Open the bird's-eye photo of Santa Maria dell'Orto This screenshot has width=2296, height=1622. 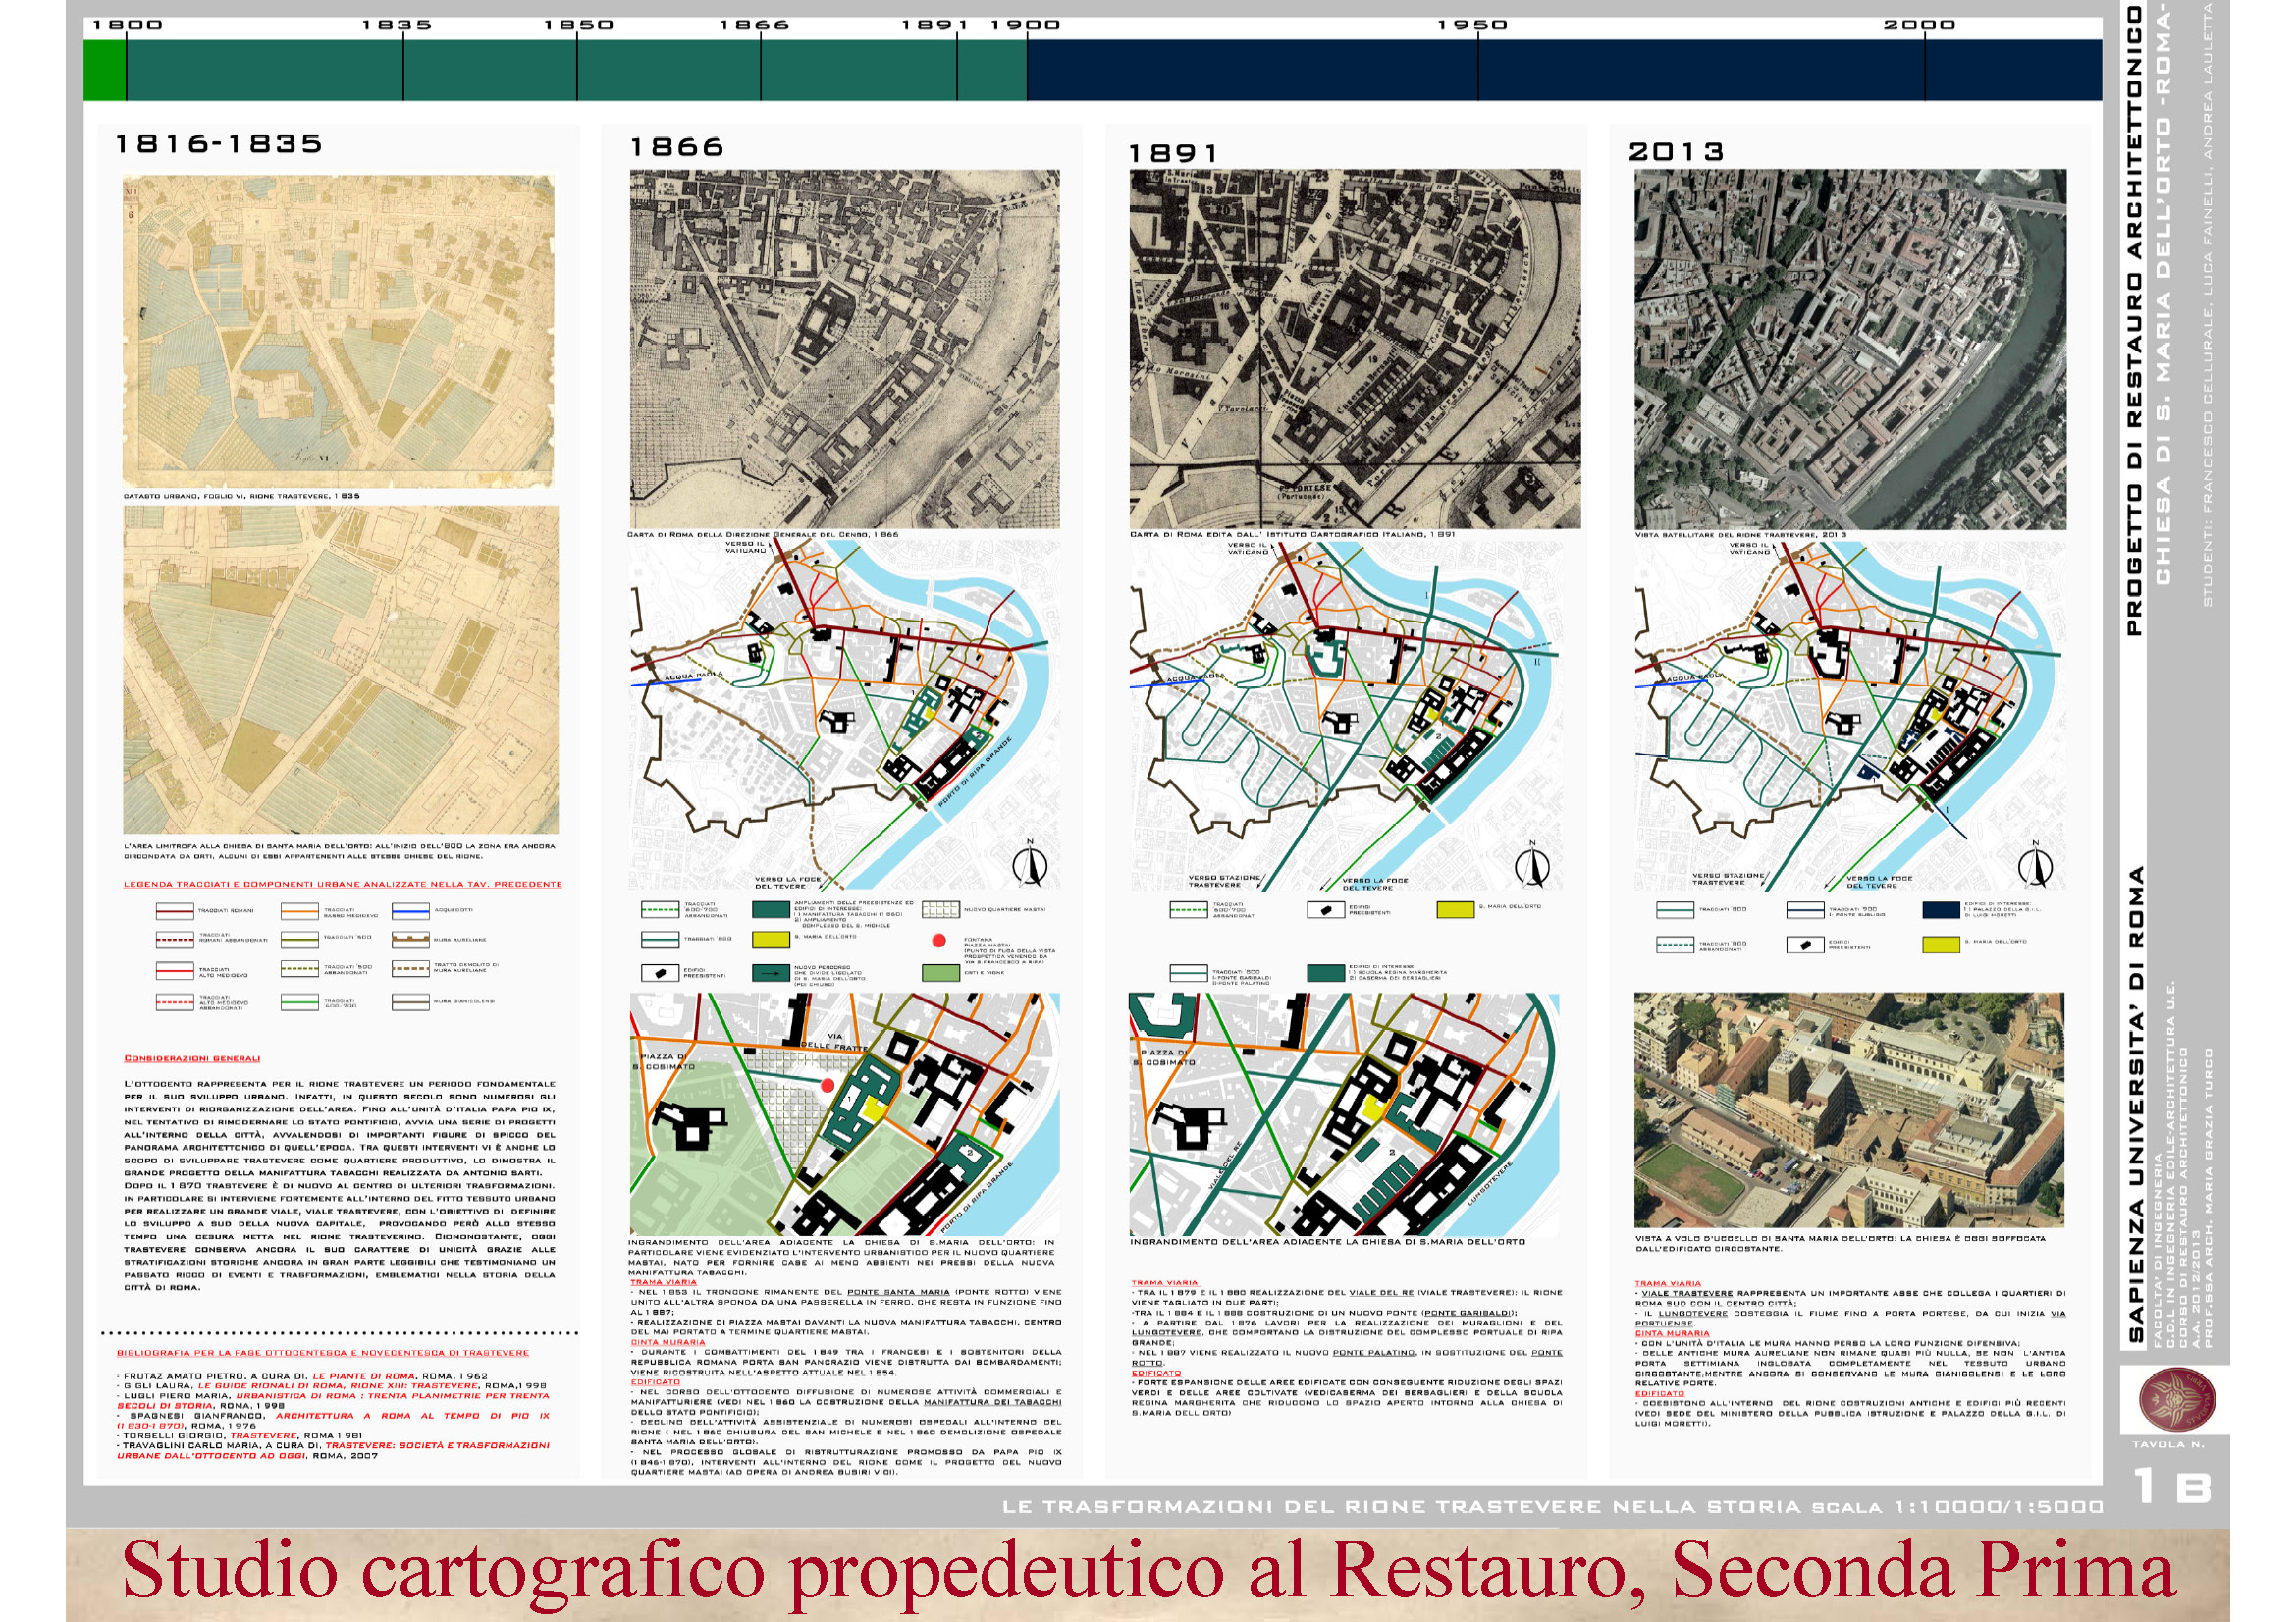click(1849, 1110)
